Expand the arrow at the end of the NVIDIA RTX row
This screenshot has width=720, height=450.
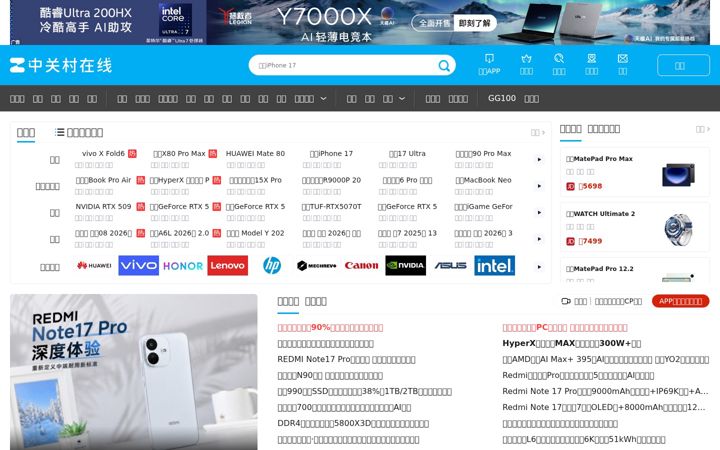pos(540,213)
